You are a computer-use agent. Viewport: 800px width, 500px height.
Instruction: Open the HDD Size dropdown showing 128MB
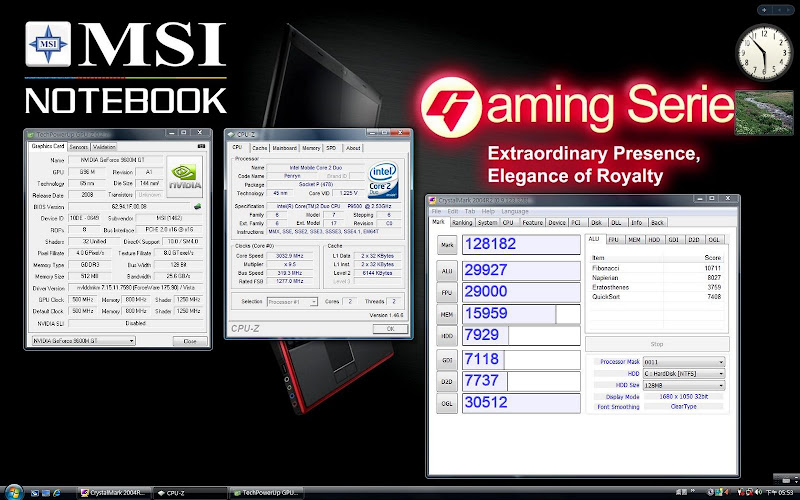(683, 385)
